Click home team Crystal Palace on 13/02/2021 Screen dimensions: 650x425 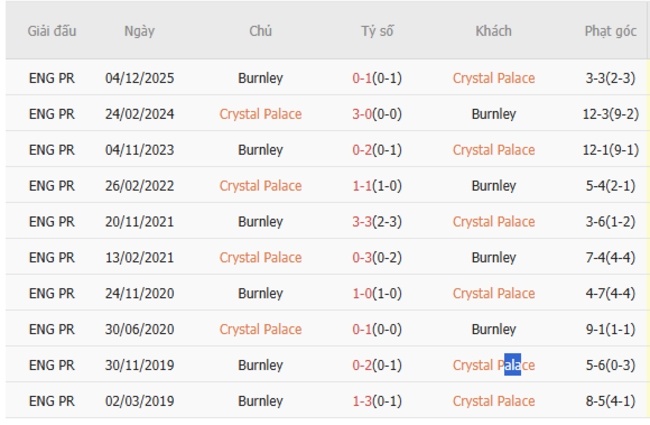(x=260, y=258)
